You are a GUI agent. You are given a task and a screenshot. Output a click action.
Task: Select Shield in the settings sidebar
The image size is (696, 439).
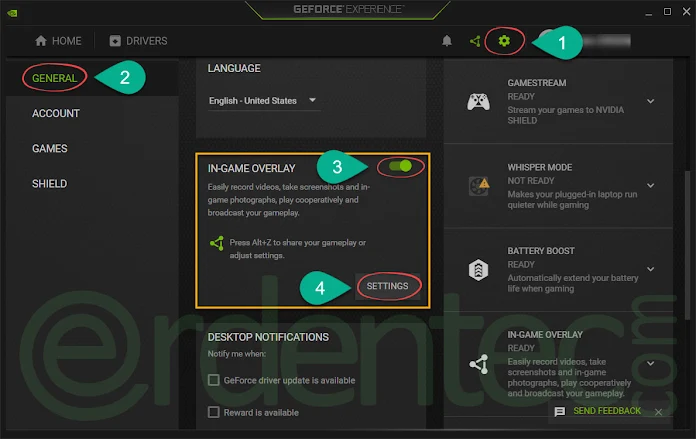coord(49,183)
